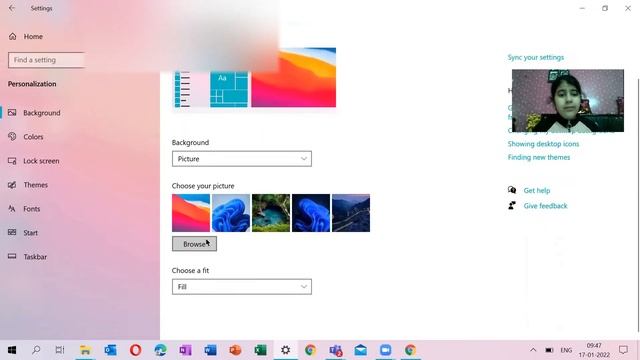
Task: Open Finding new themes help link
Action: [x=539, y=158]
